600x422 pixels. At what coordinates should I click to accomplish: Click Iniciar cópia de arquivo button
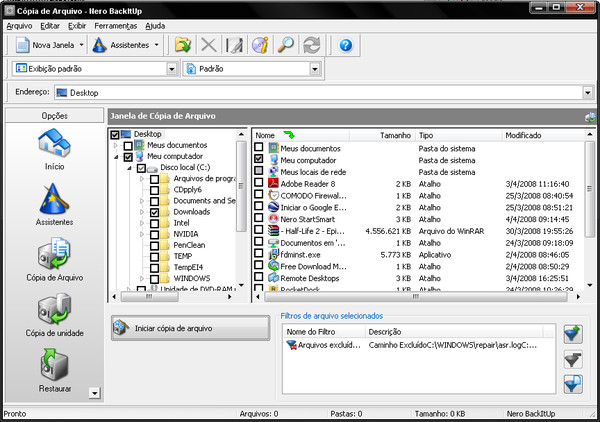pyautogui.click(x=191, y=328)
